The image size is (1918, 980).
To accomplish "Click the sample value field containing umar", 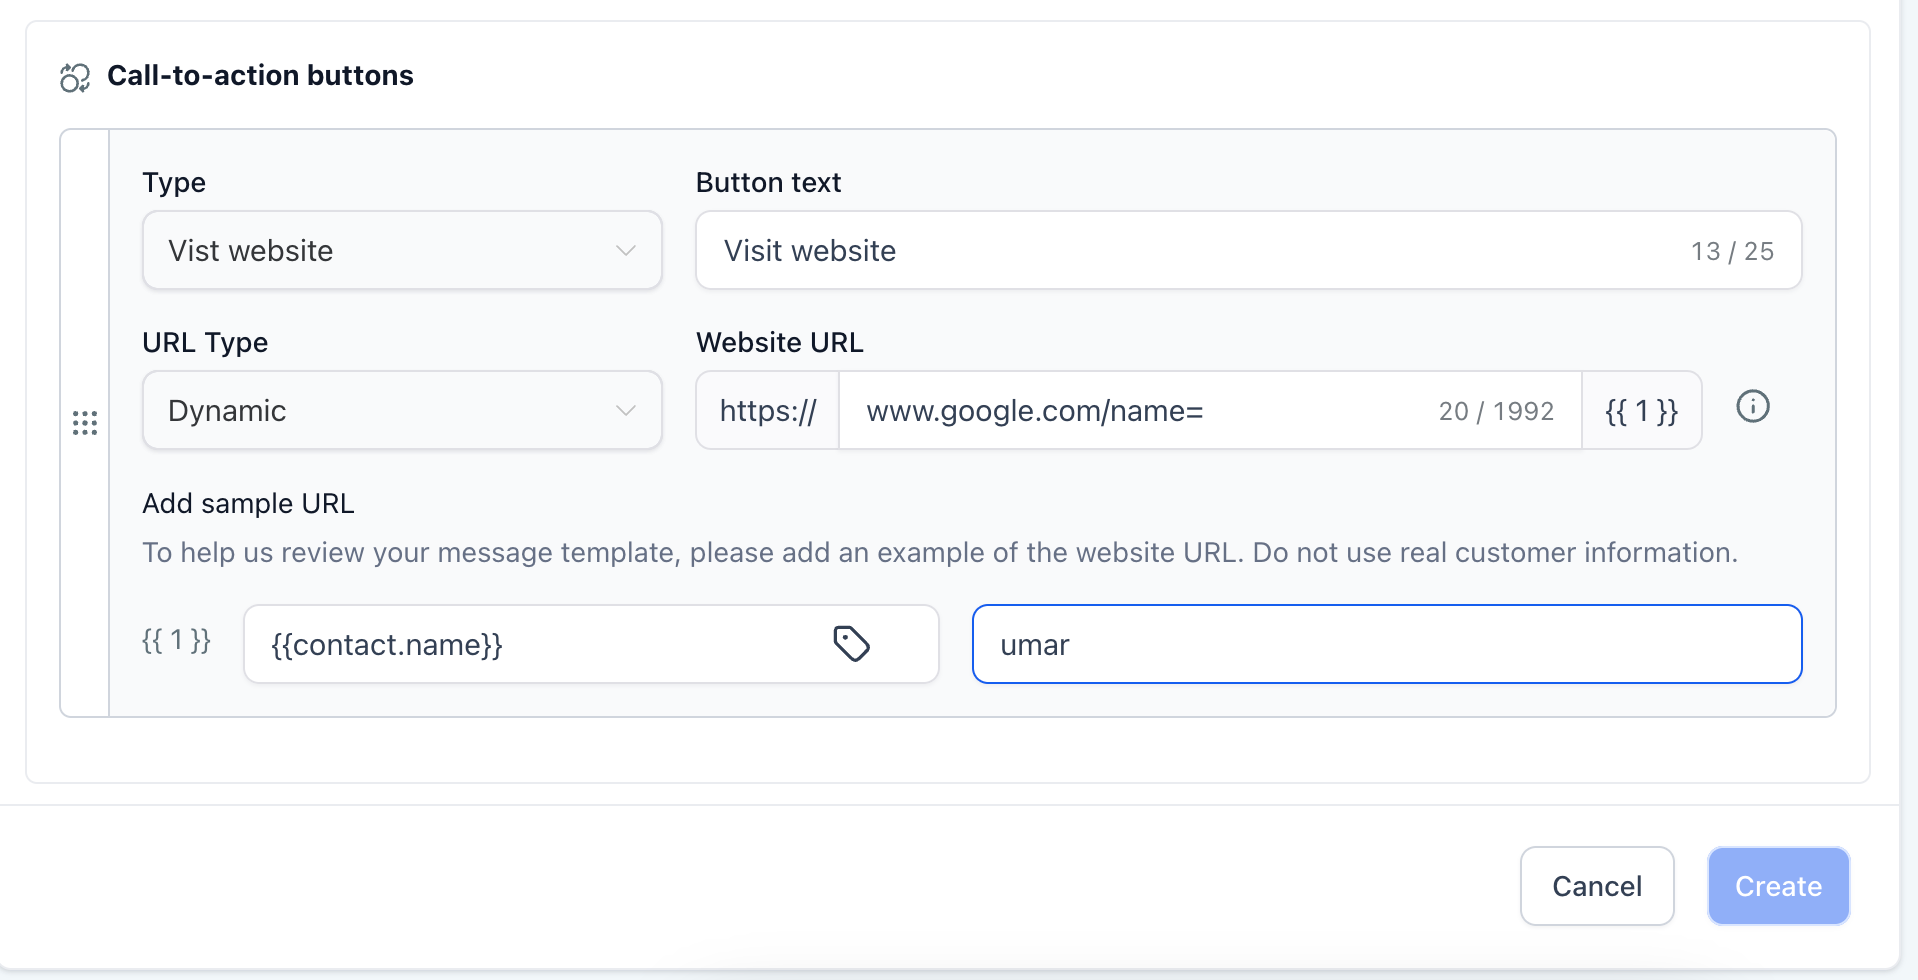I will (1387, 644).
